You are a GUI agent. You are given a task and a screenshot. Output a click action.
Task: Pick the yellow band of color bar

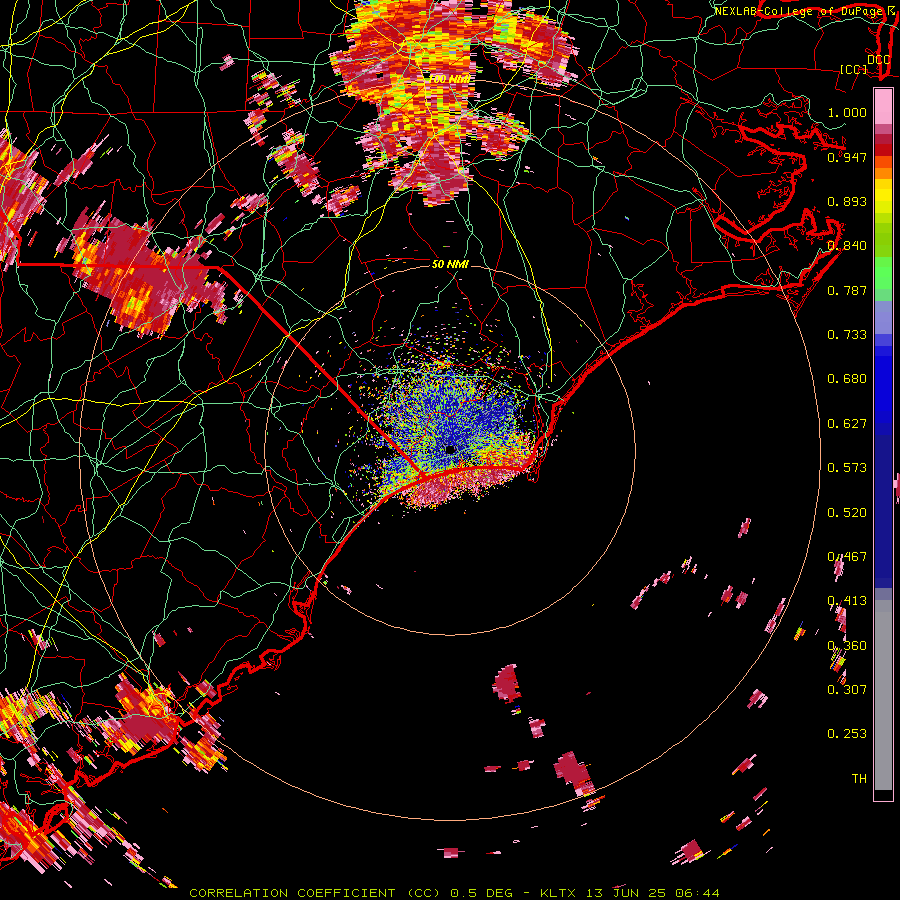point(883,198)
